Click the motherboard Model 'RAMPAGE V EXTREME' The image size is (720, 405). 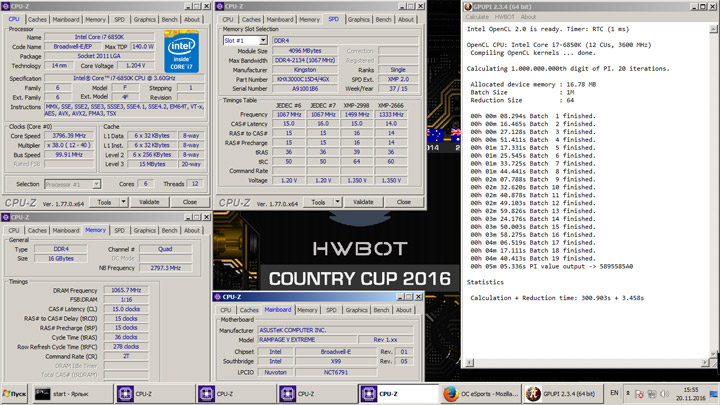(x=306, y=340)
